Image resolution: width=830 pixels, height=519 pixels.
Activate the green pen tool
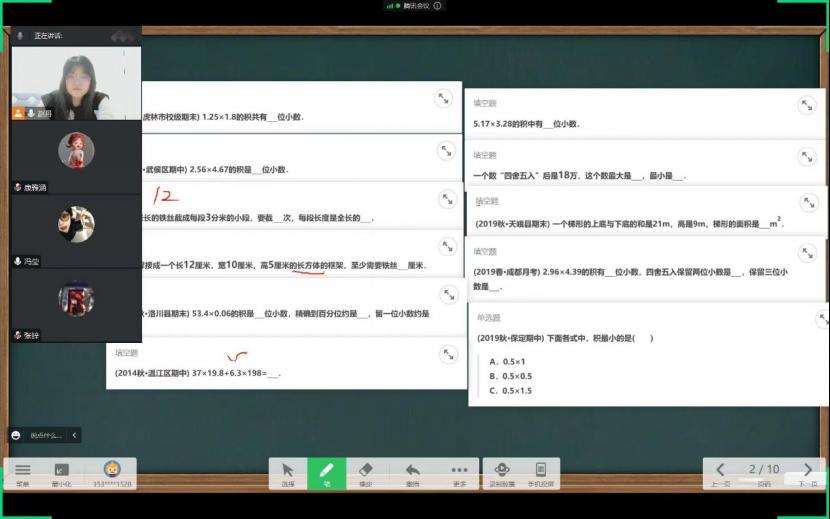(325, 472)
